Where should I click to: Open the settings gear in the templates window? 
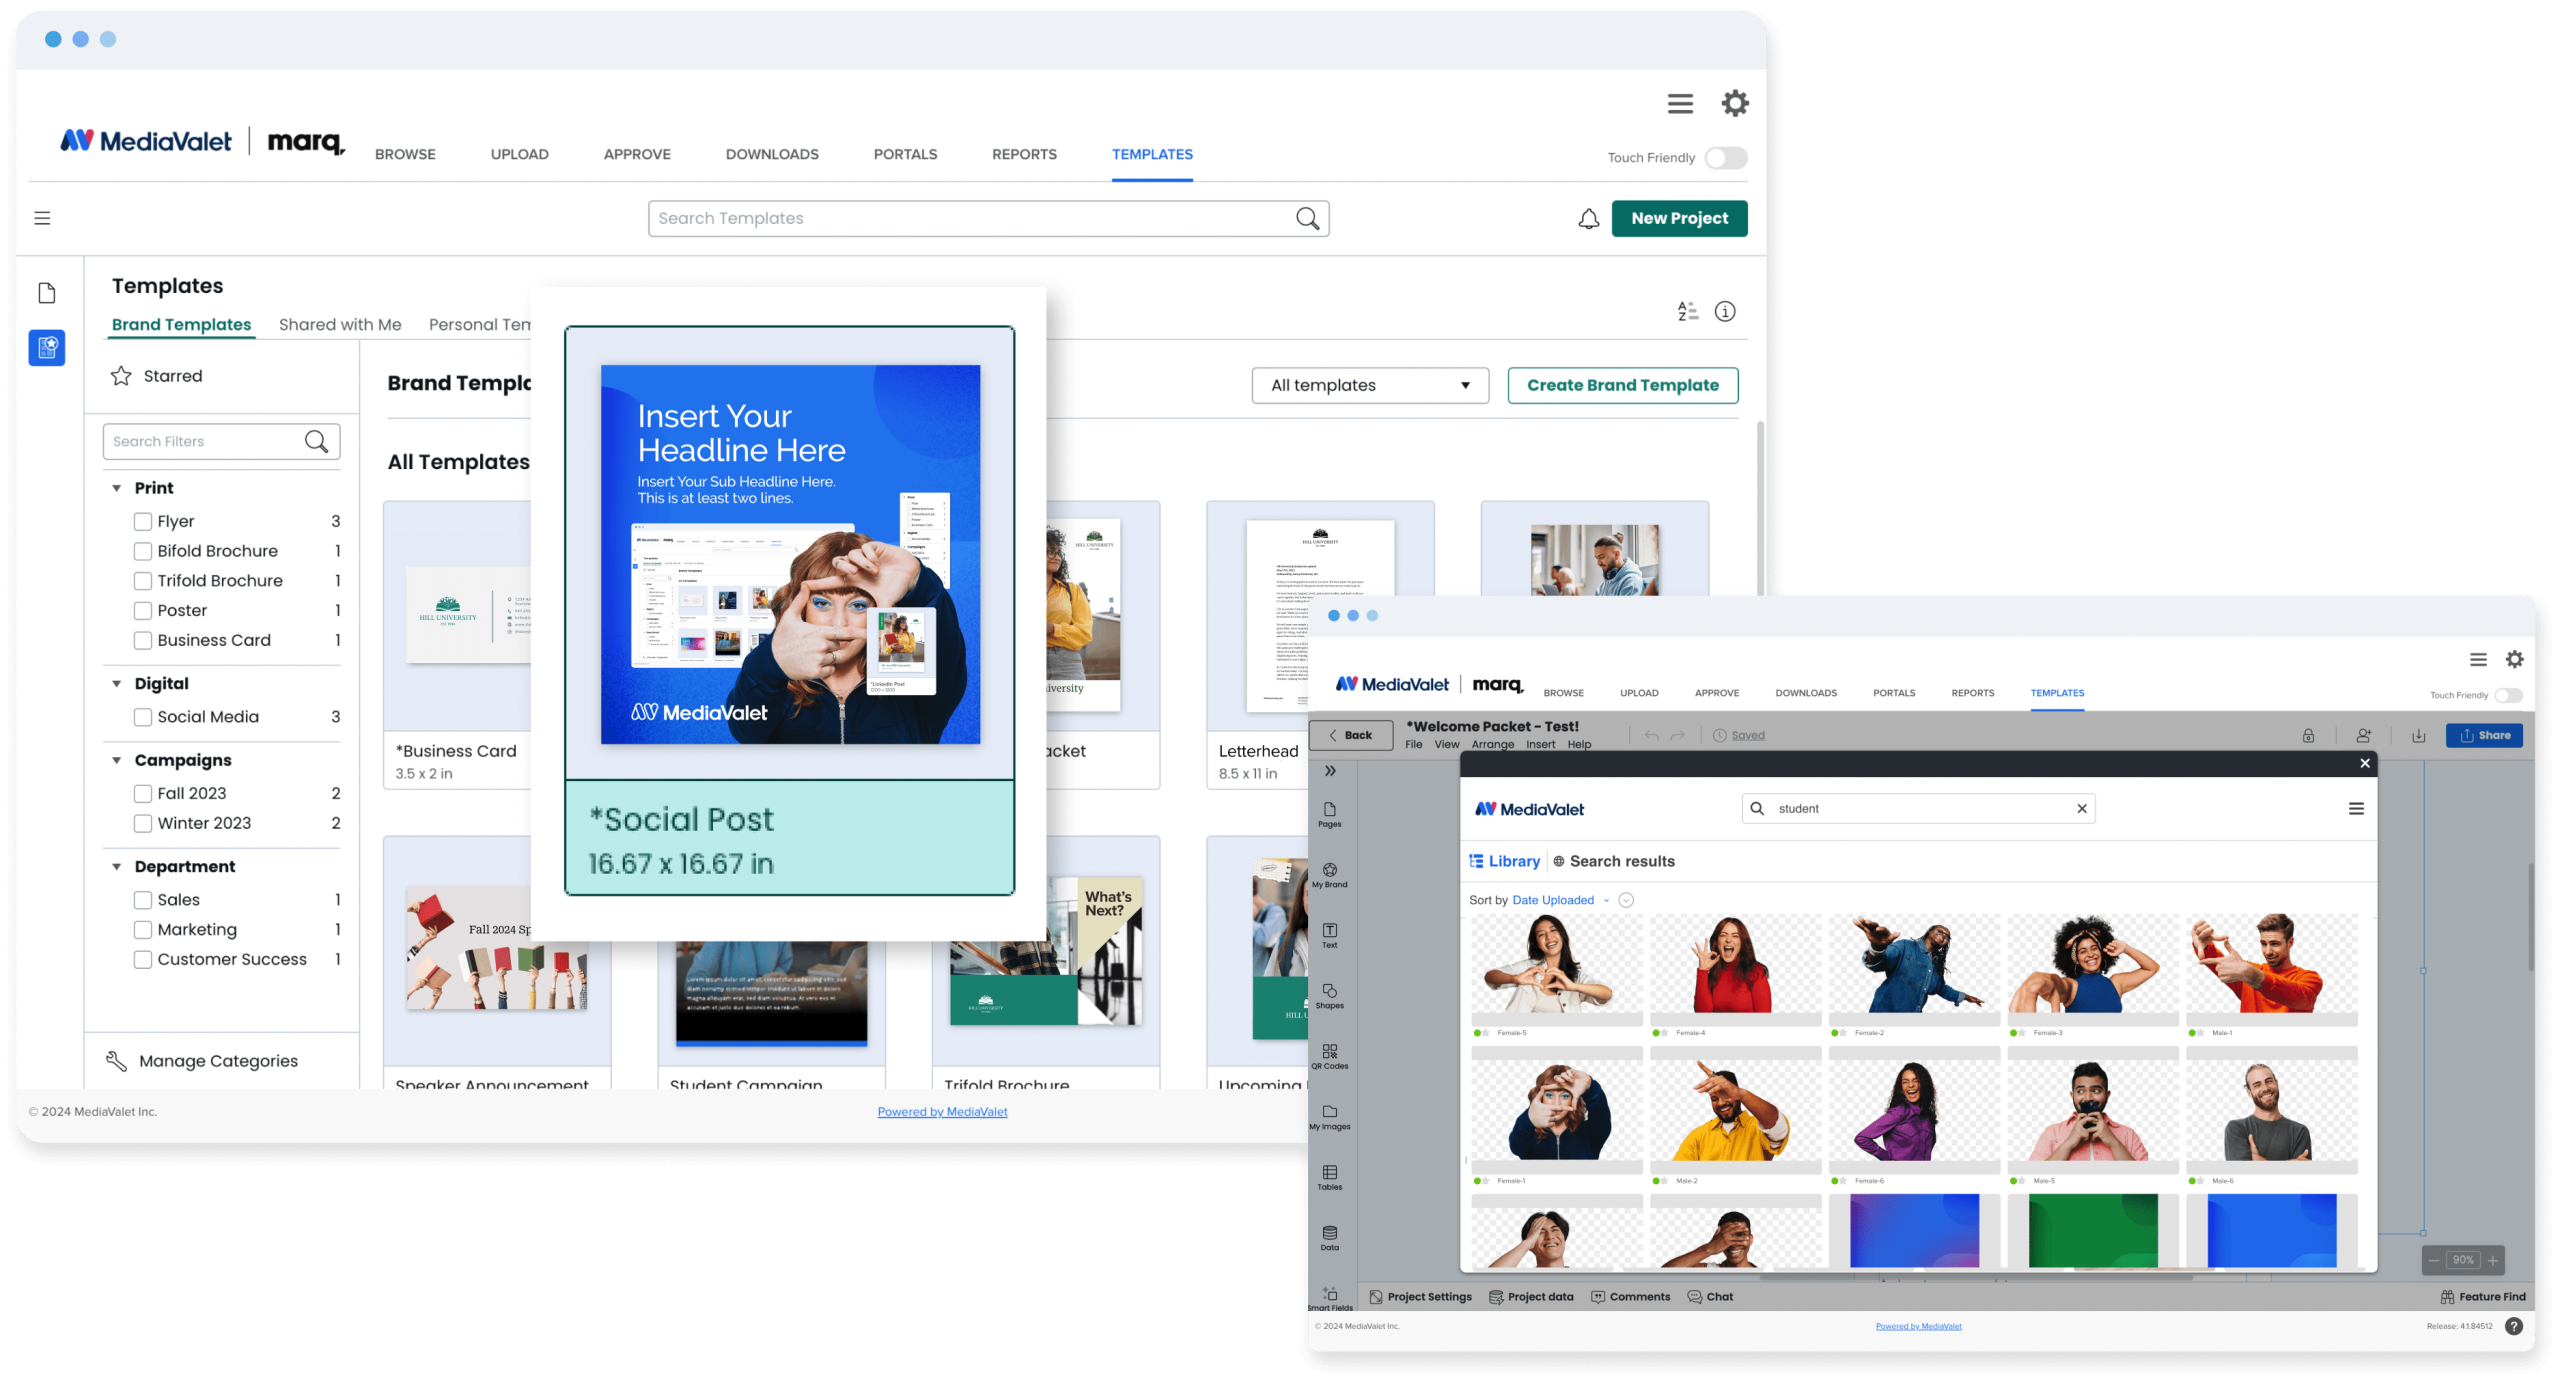pyautogui.click(x=1734, y=103)
